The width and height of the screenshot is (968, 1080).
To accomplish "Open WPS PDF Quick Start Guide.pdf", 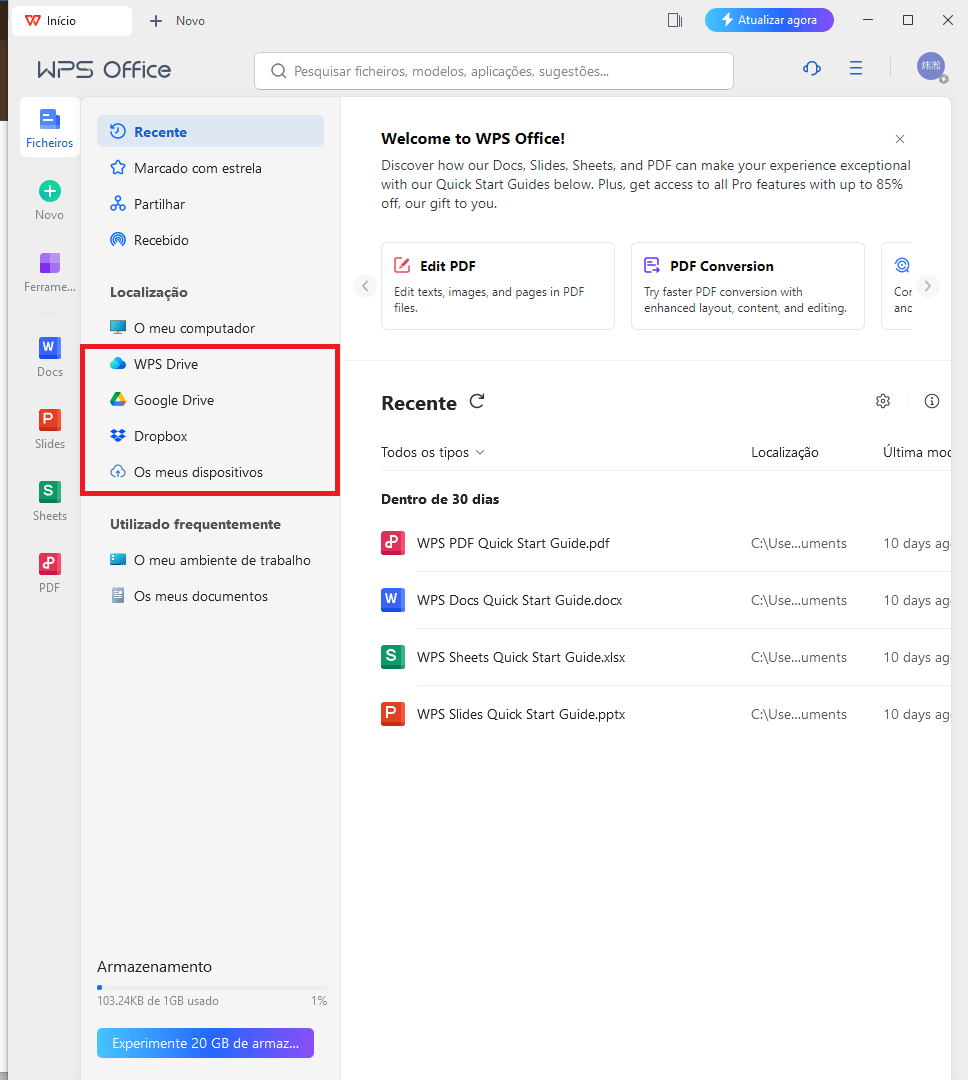I will (513, 543).
